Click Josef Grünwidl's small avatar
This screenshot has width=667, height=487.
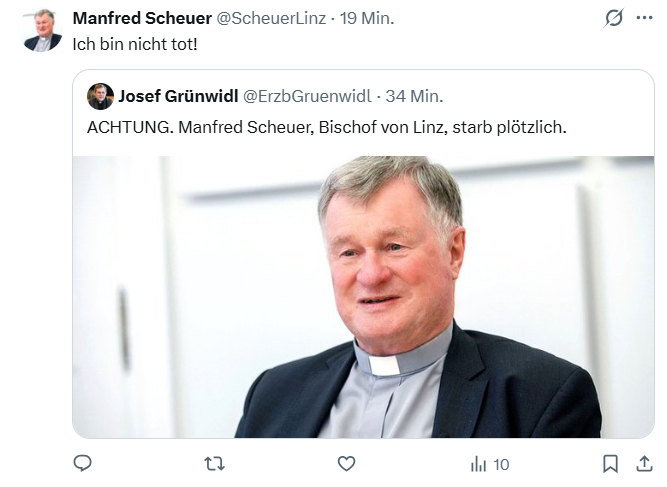(100, 97)
